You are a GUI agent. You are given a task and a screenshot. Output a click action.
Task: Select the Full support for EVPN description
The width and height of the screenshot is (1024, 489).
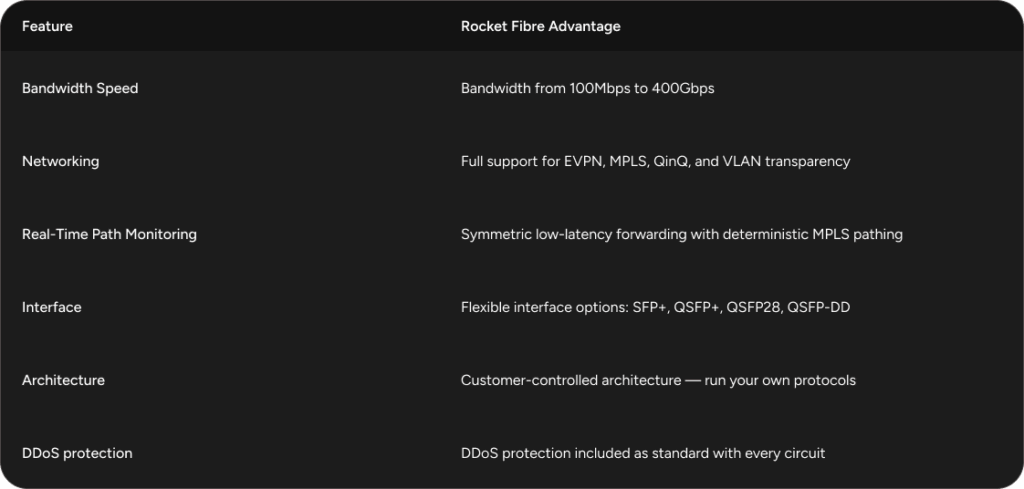point(655,161)
